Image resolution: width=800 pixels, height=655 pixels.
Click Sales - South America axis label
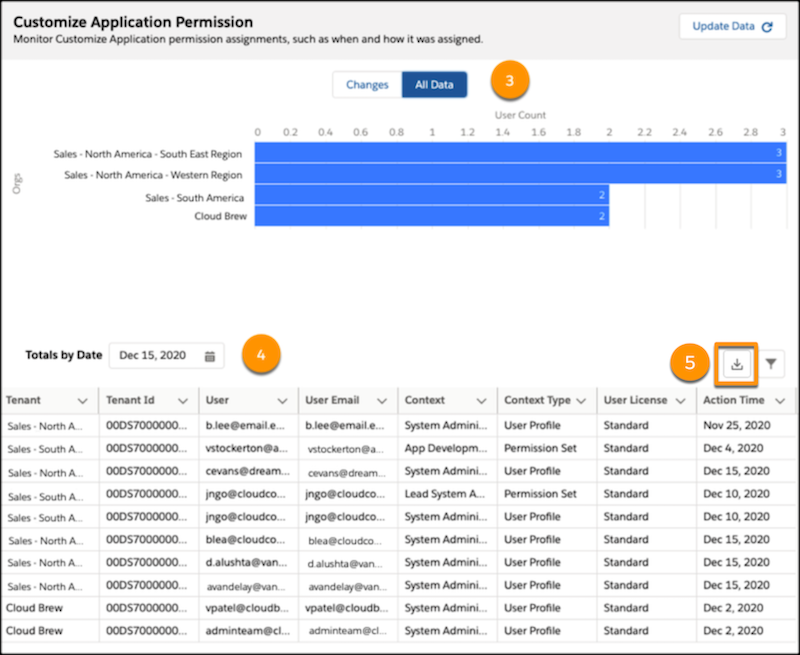pyautogui.click(x=194, y=198)
